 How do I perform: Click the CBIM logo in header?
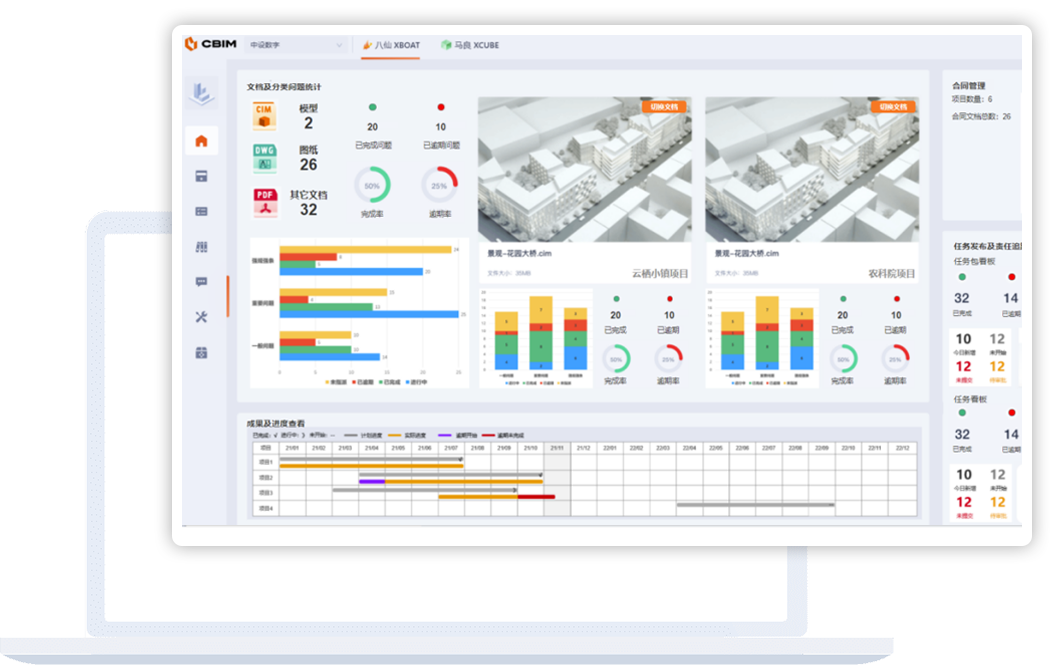coord(209,44)
